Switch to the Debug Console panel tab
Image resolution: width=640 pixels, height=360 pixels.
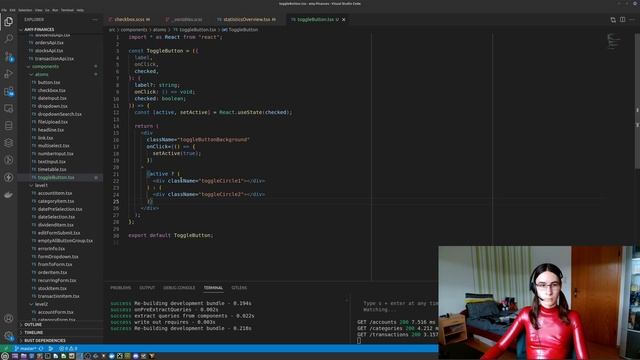179,288
